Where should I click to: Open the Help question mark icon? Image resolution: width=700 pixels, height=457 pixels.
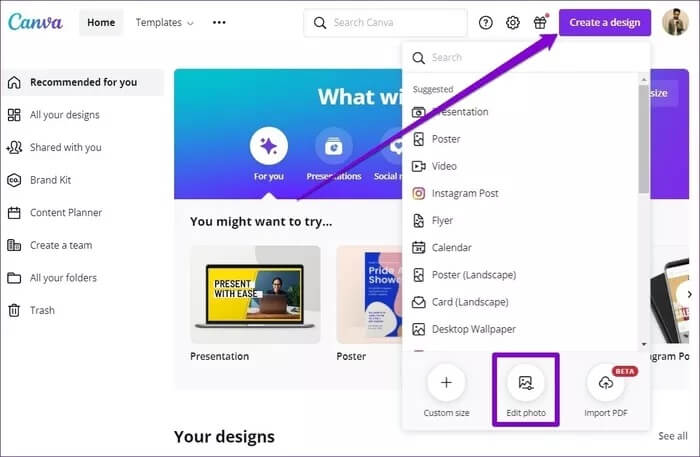tap(486, 22)
